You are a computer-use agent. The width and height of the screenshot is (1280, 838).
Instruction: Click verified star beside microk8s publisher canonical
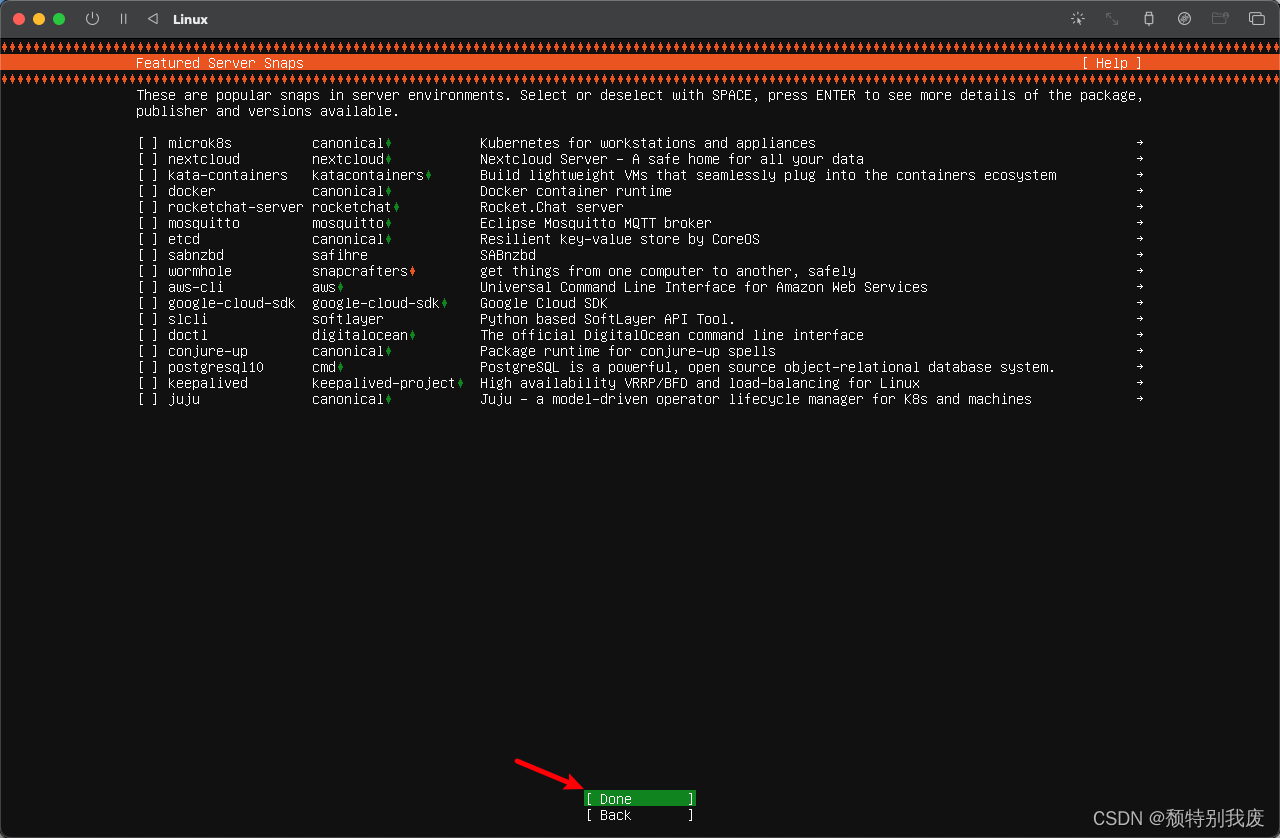coord(388,143)
